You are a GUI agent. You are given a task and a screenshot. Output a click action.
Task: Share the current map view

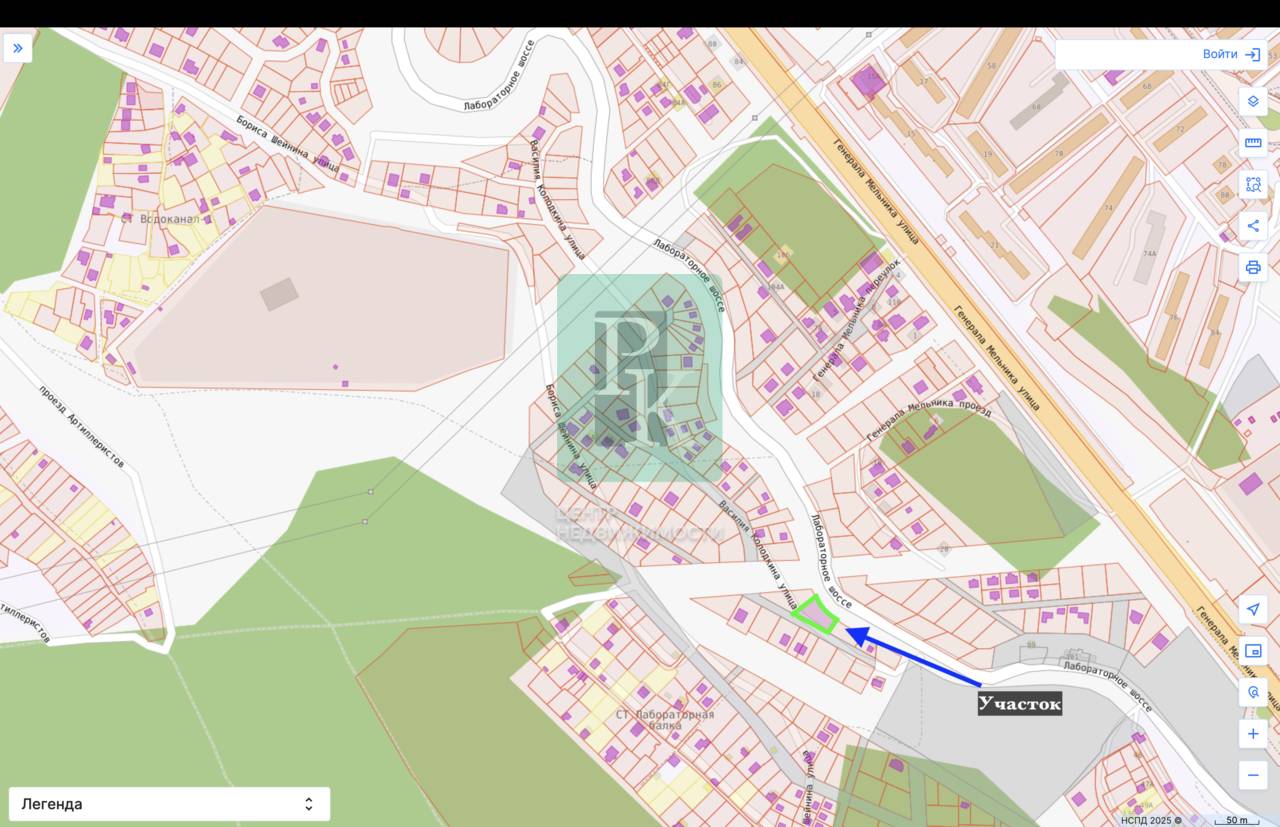click(1253, 226)
